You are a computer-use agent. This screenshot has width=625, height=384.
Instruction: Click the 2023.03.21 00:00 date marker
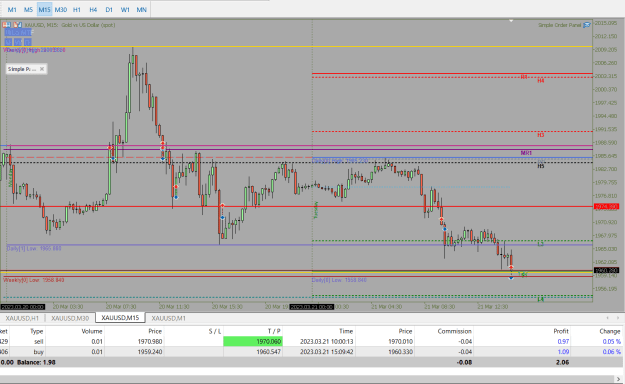tap(311, 307)
